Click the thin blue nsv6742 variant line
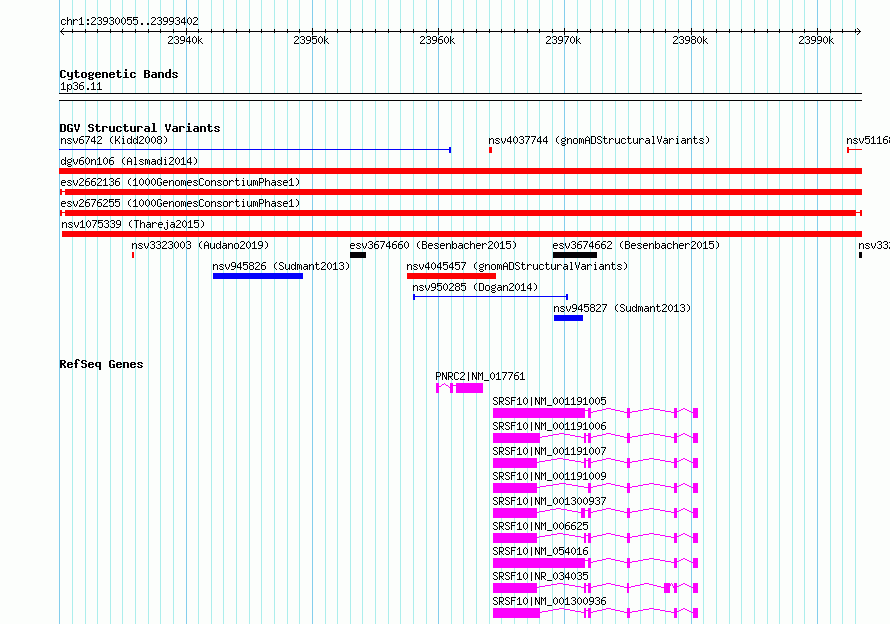Viewport: 890px width, 624px height. (x=255, y=150)
